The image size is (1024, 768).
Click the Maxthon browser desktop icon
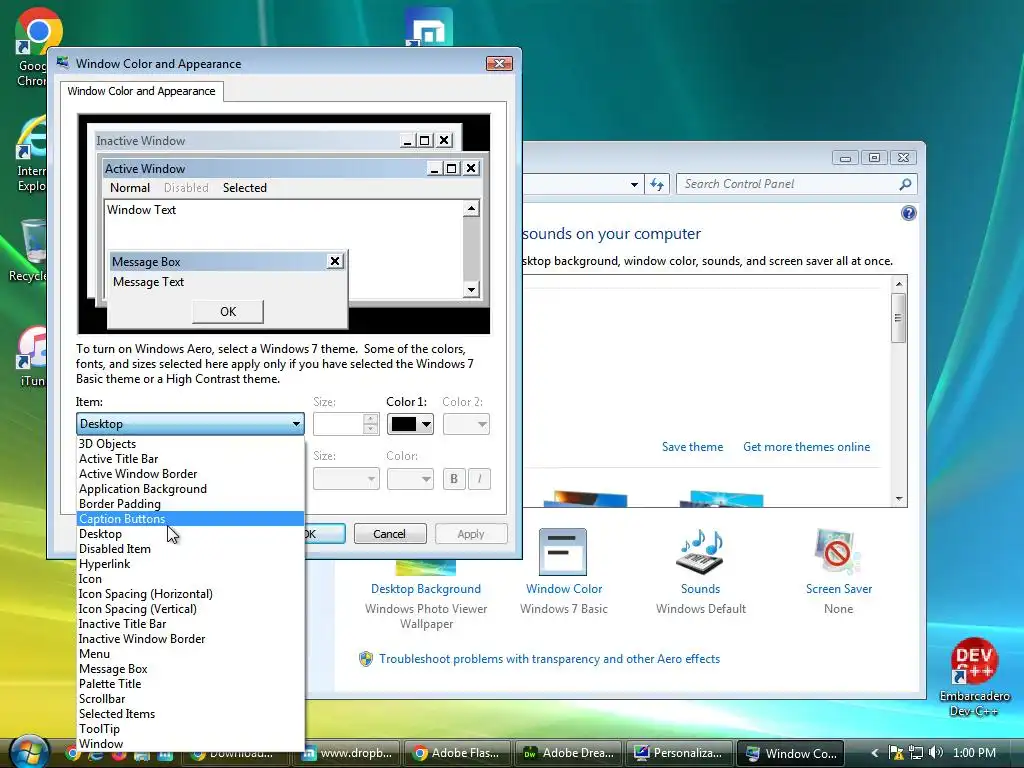428,27
